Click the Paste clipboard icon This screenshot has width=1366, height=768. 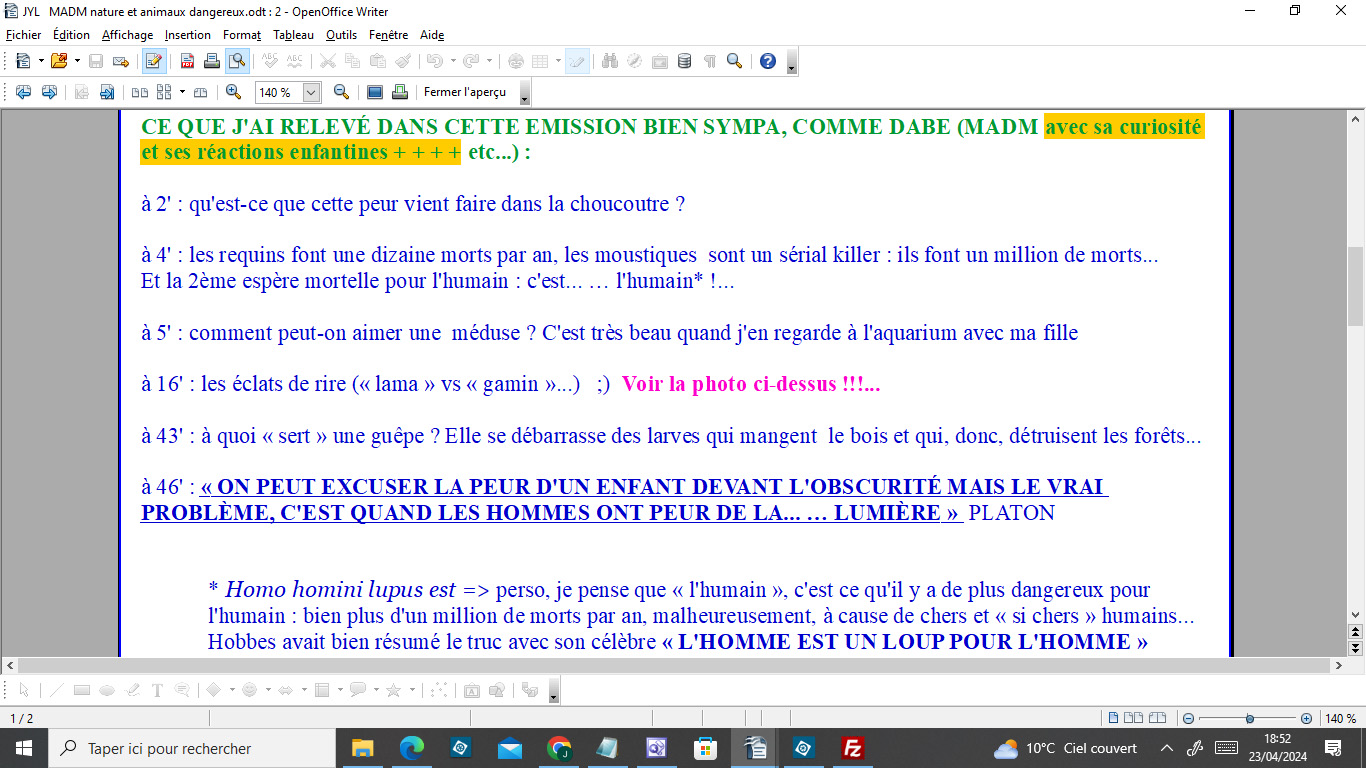point(377,61)
